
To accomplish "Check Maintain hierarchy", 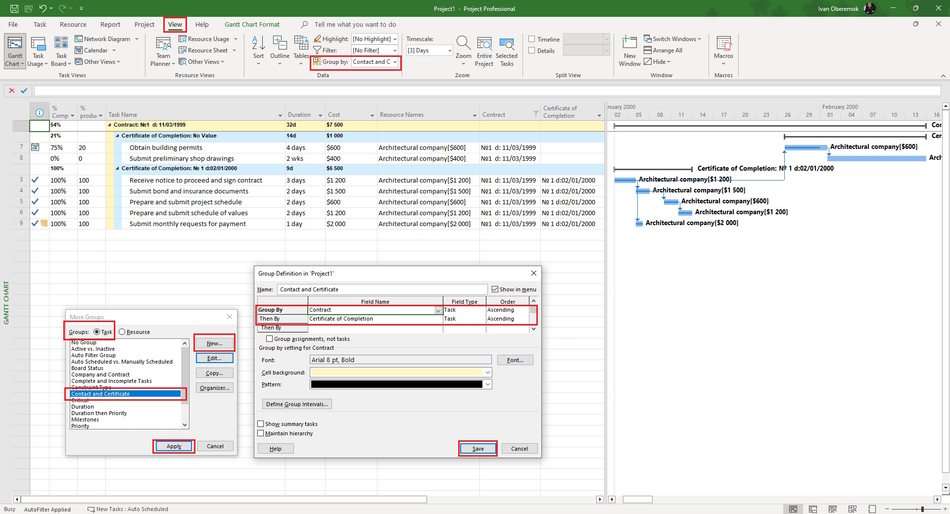I will pos(261,433).
